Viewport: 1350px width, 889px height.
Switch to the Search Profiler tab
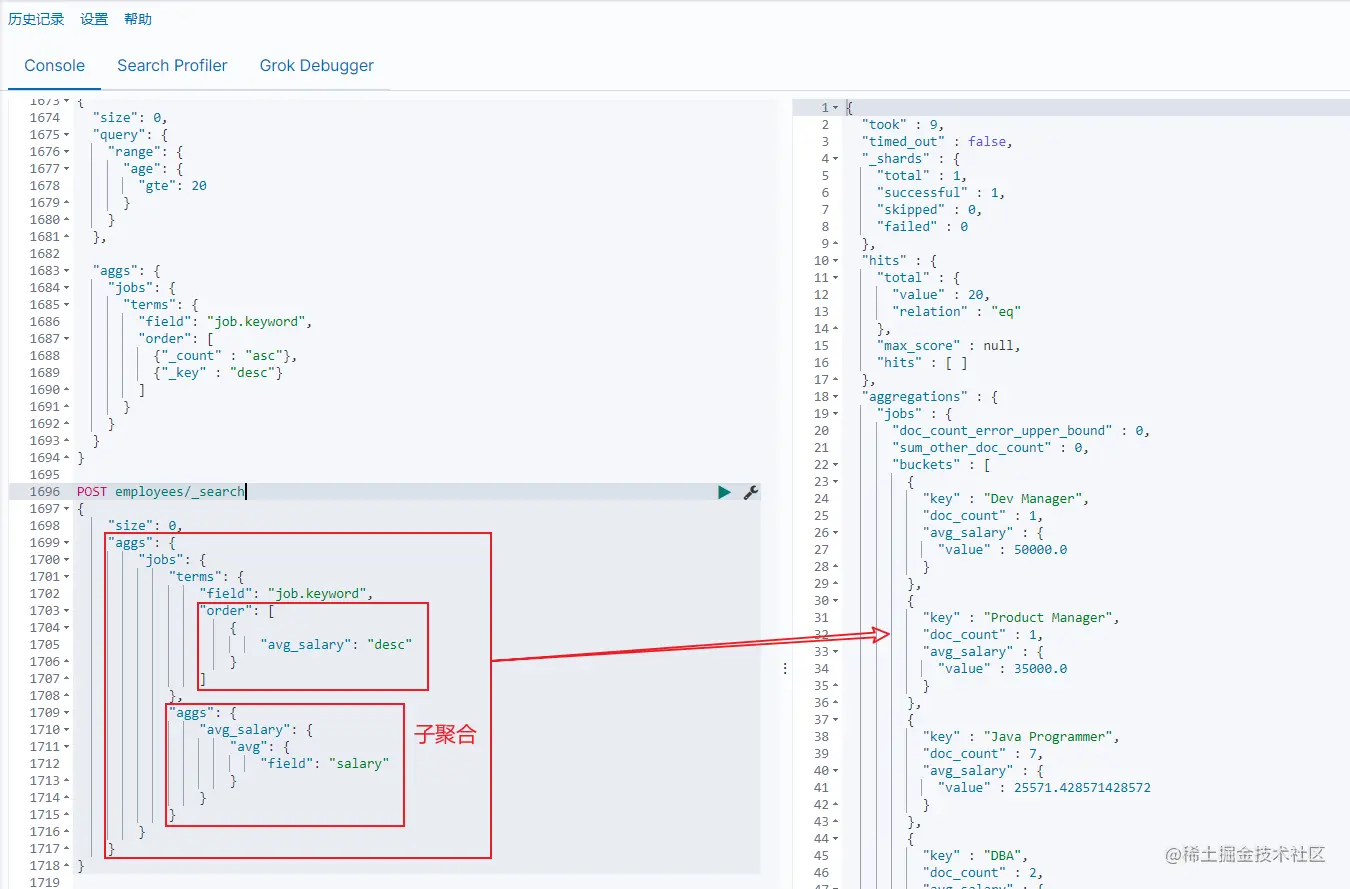pos(172,66)
